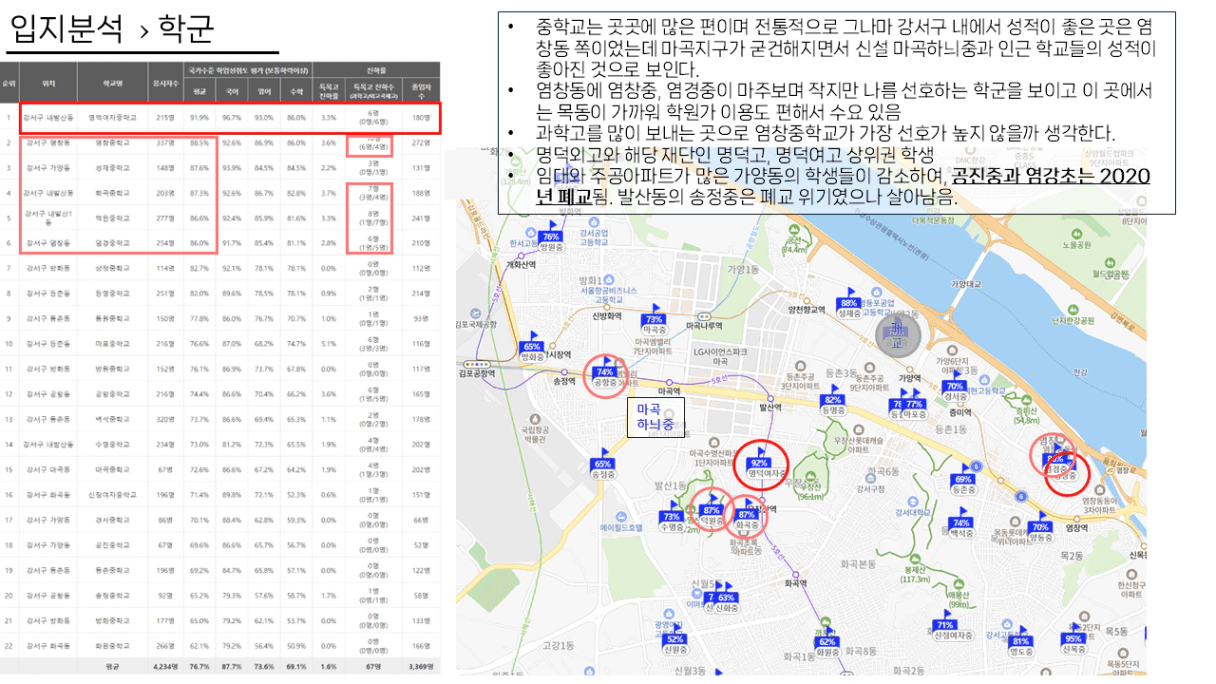Click the 가양대교 bridge label on the map

[x=967, y=283]
